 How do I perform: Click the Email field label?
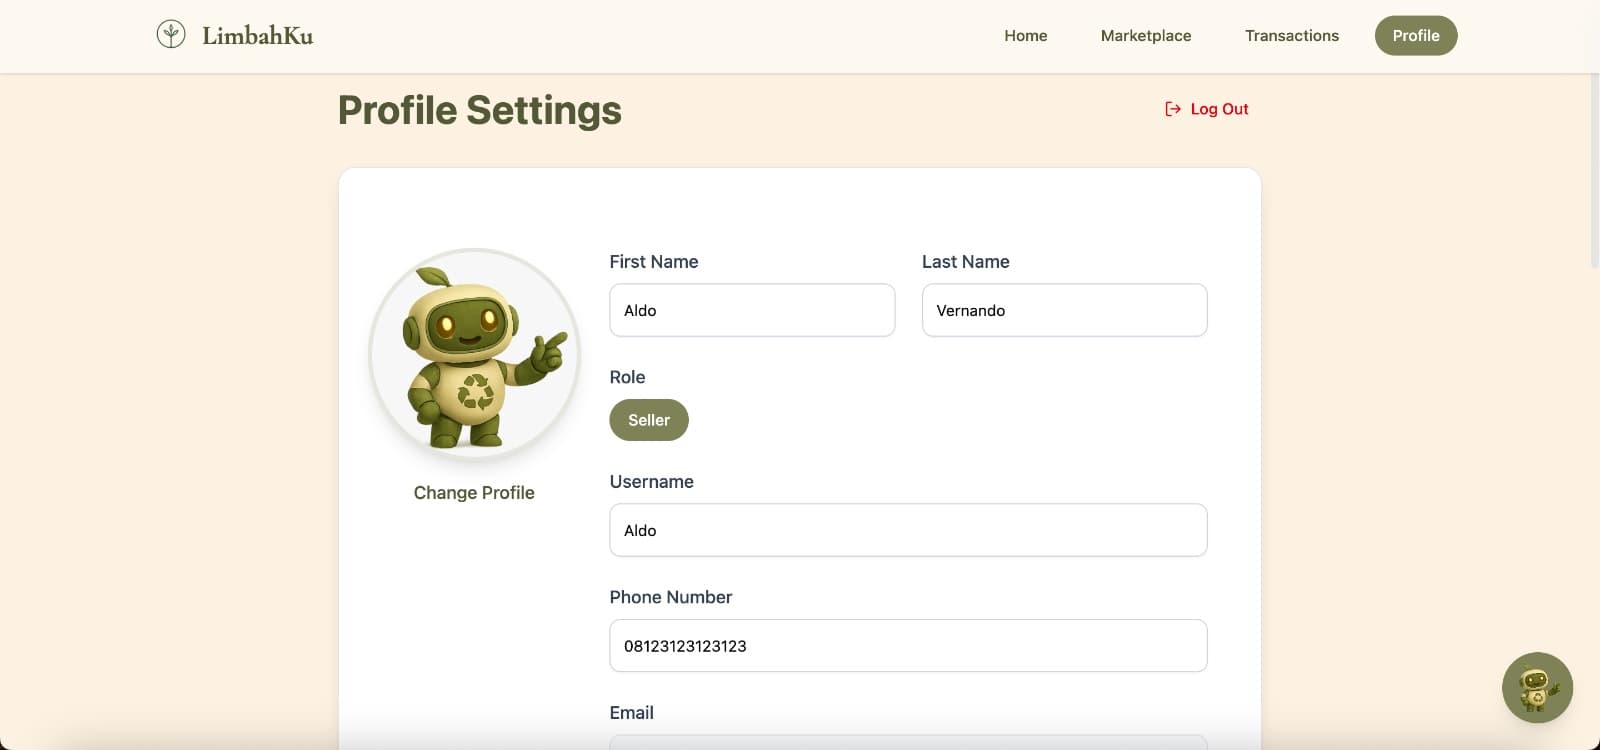pos(631,713)
